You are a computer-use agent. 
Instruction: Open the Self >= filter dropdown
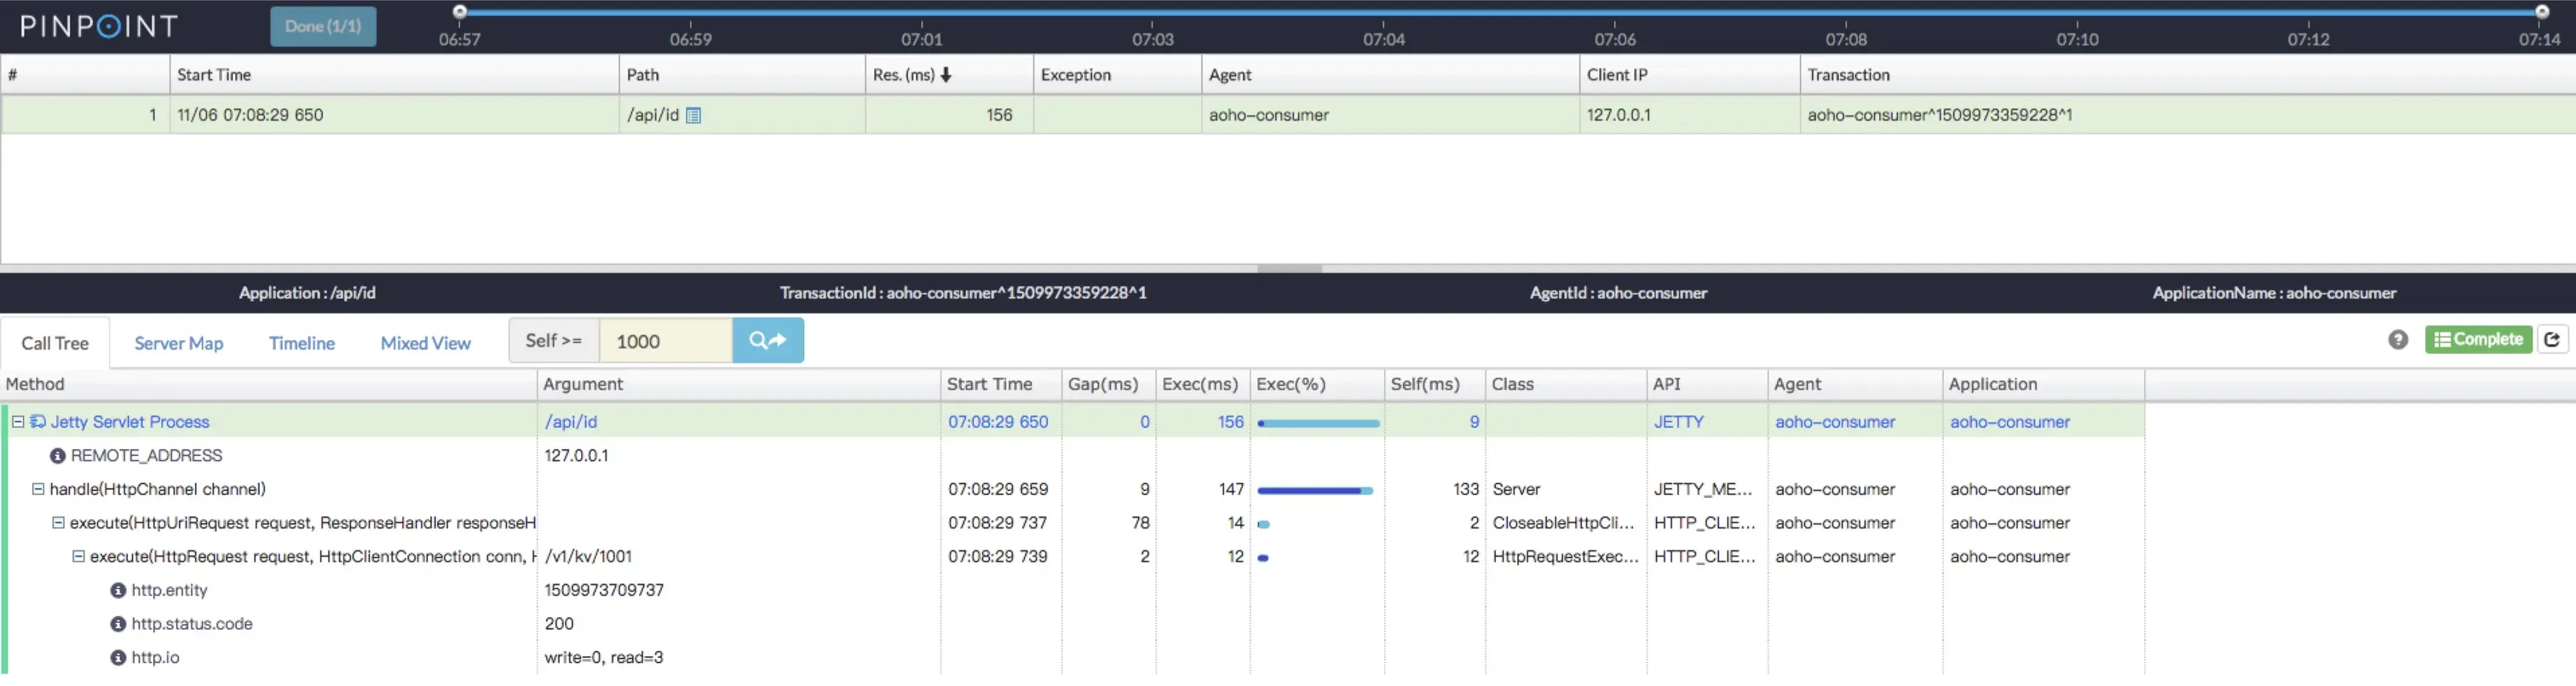click(554, 341)
